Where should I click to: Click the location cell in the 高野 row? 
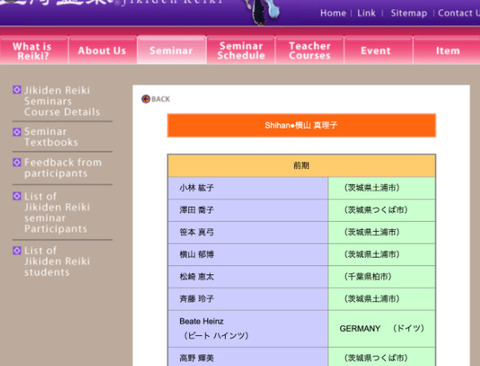[x=382, y=357]
